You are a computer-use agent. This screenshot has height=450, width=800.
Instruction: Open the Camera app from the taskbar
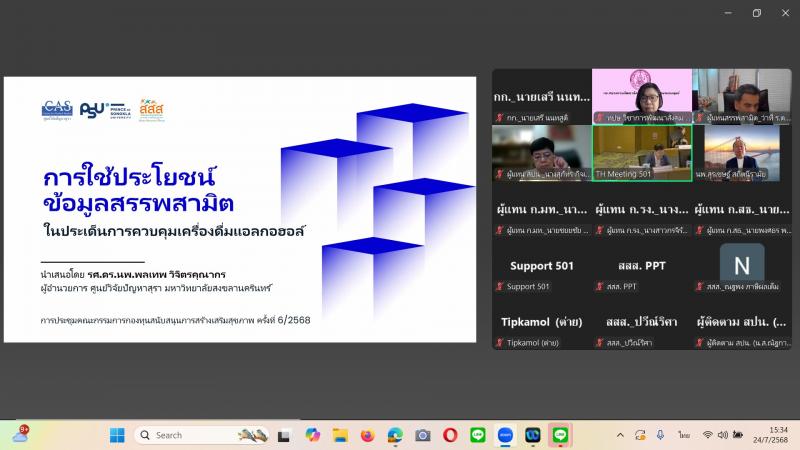[422, 435]
